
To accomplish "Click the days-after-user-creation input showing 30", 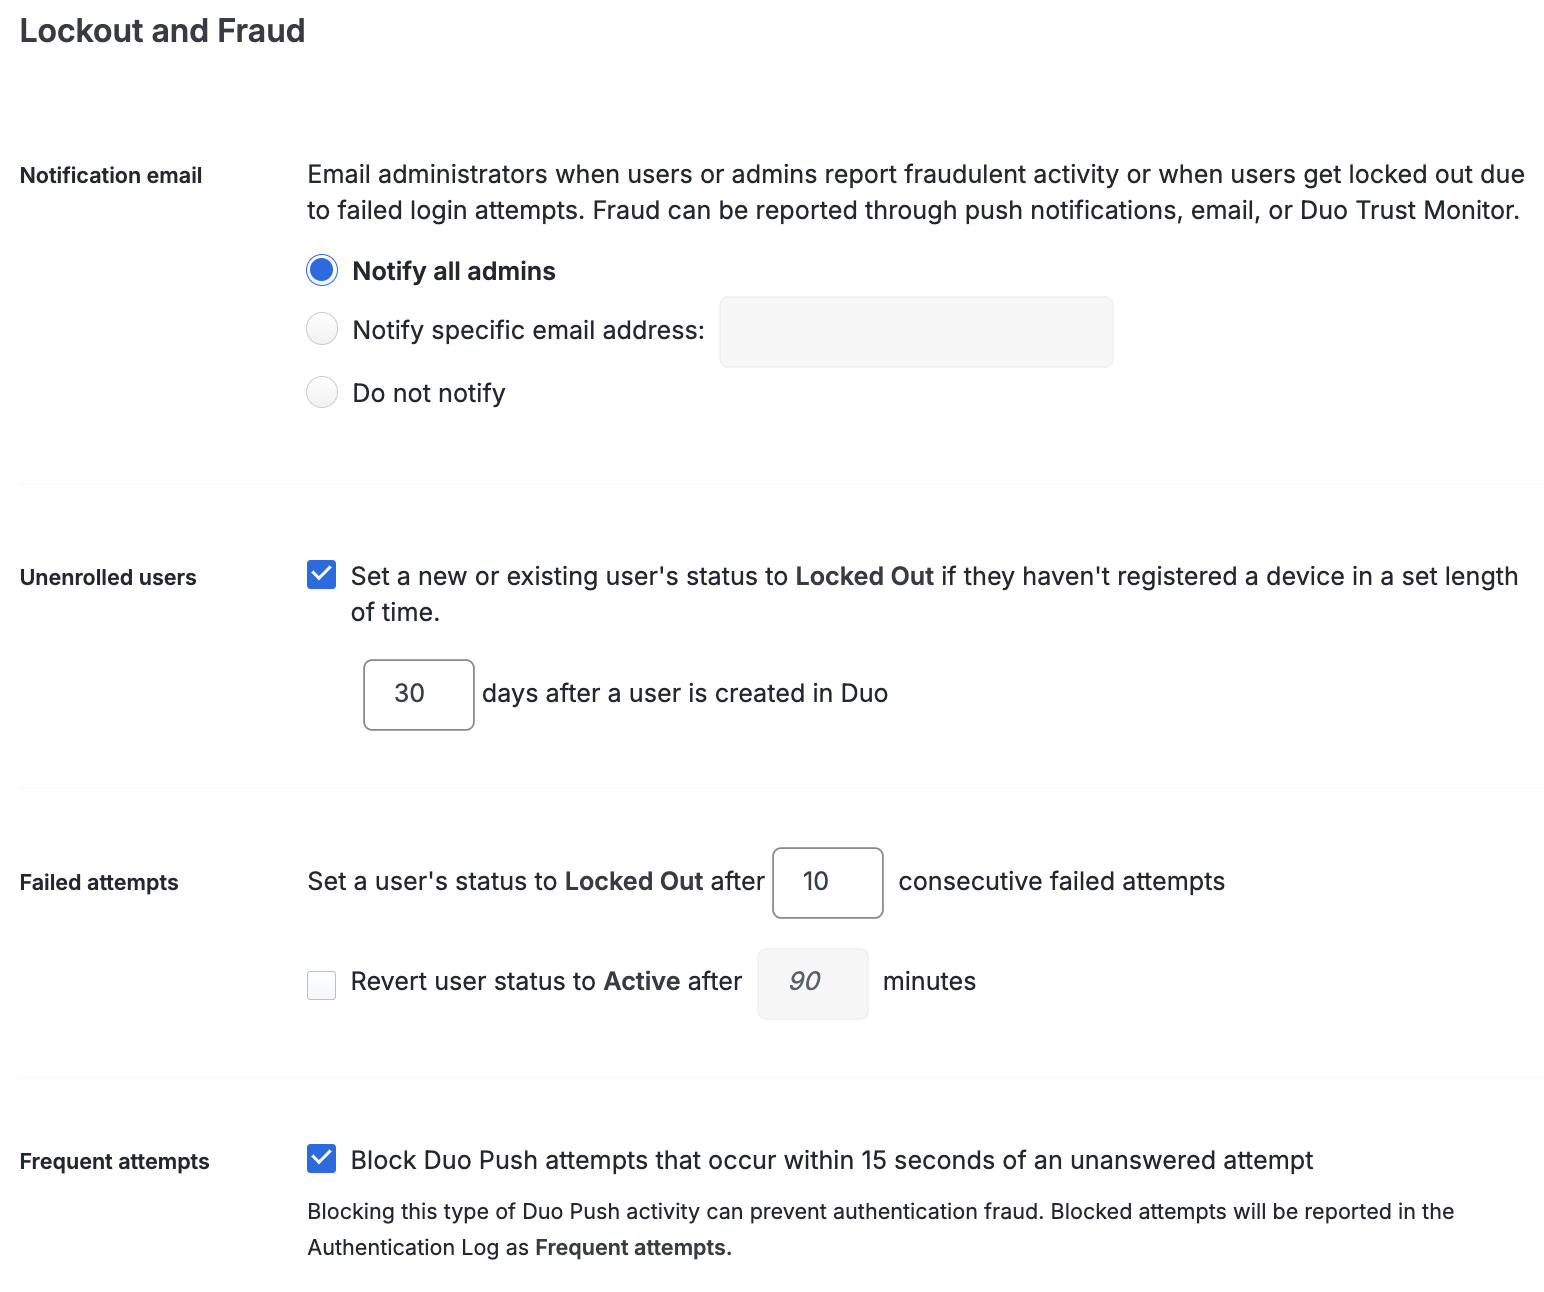I will [418, 694].
